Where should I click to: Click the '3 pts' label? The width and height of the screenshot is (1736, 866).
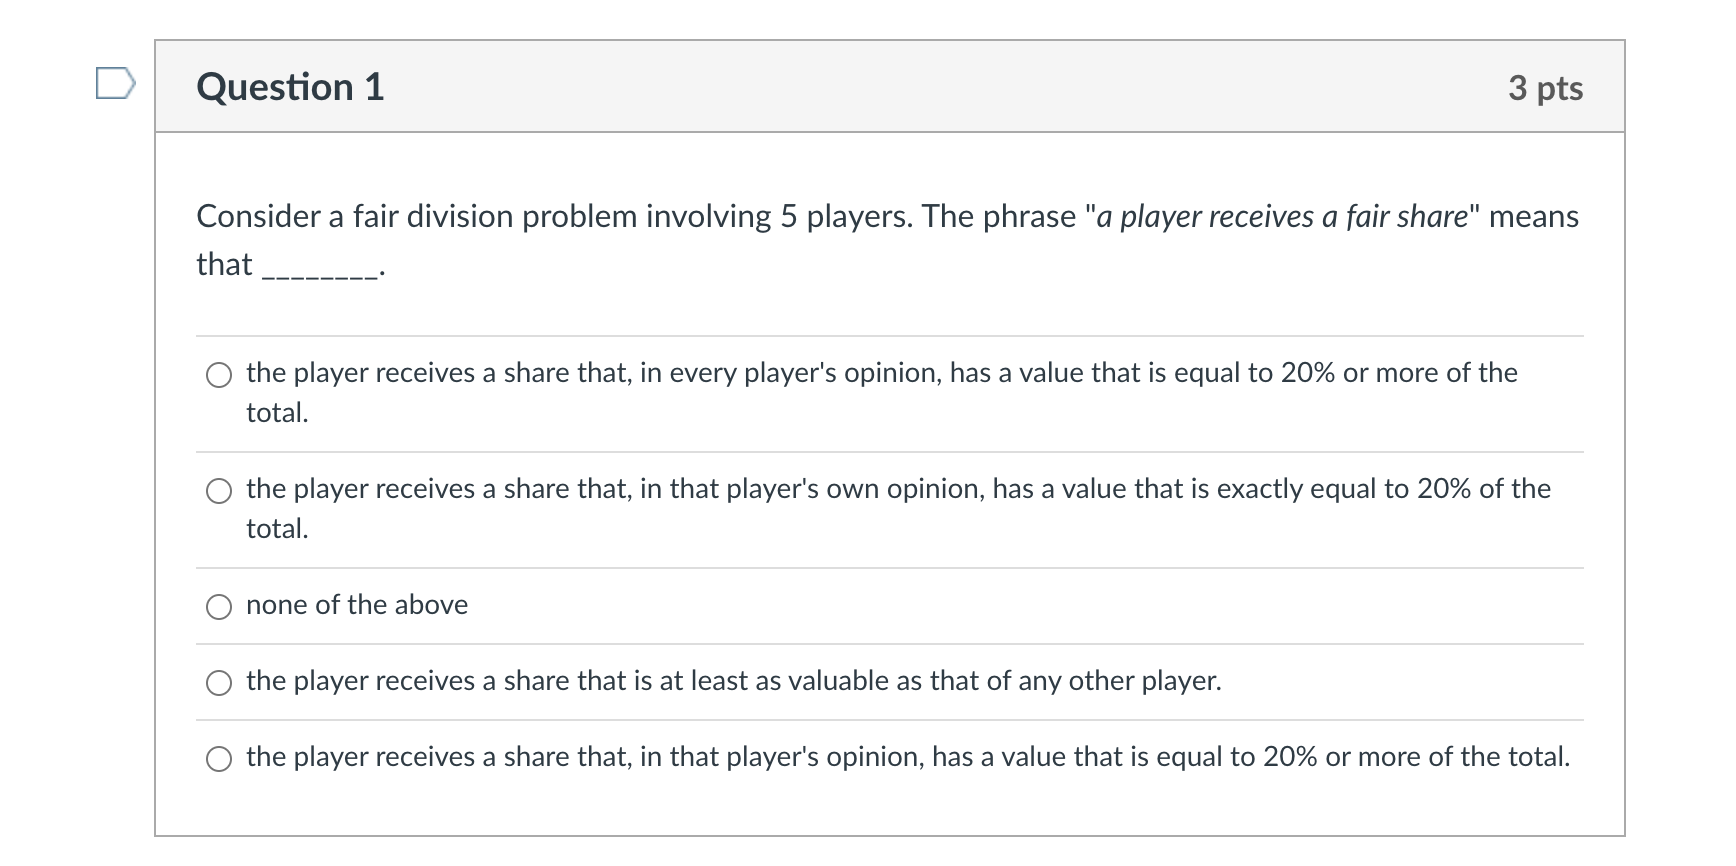point(1547,88)
